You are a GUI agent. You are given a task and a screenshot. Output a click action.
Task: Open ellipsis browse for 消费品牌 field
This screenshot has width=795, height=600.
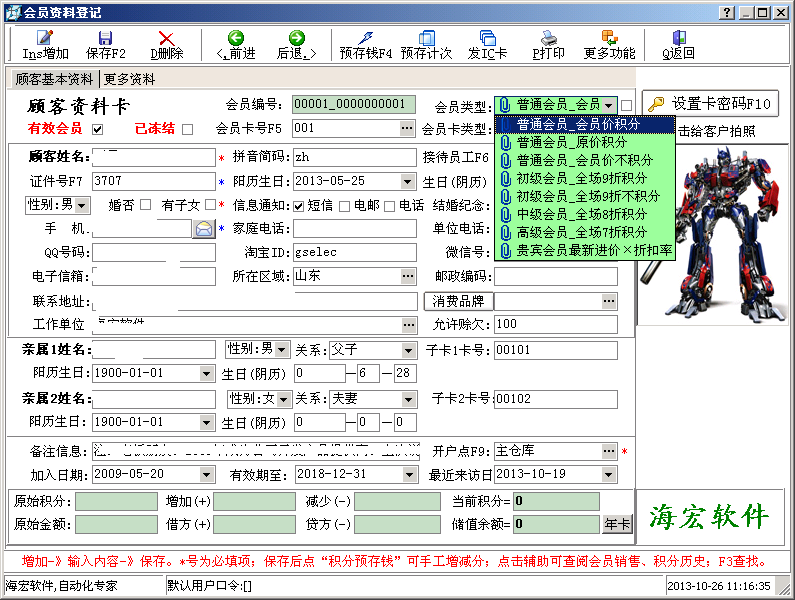[609, 301]
